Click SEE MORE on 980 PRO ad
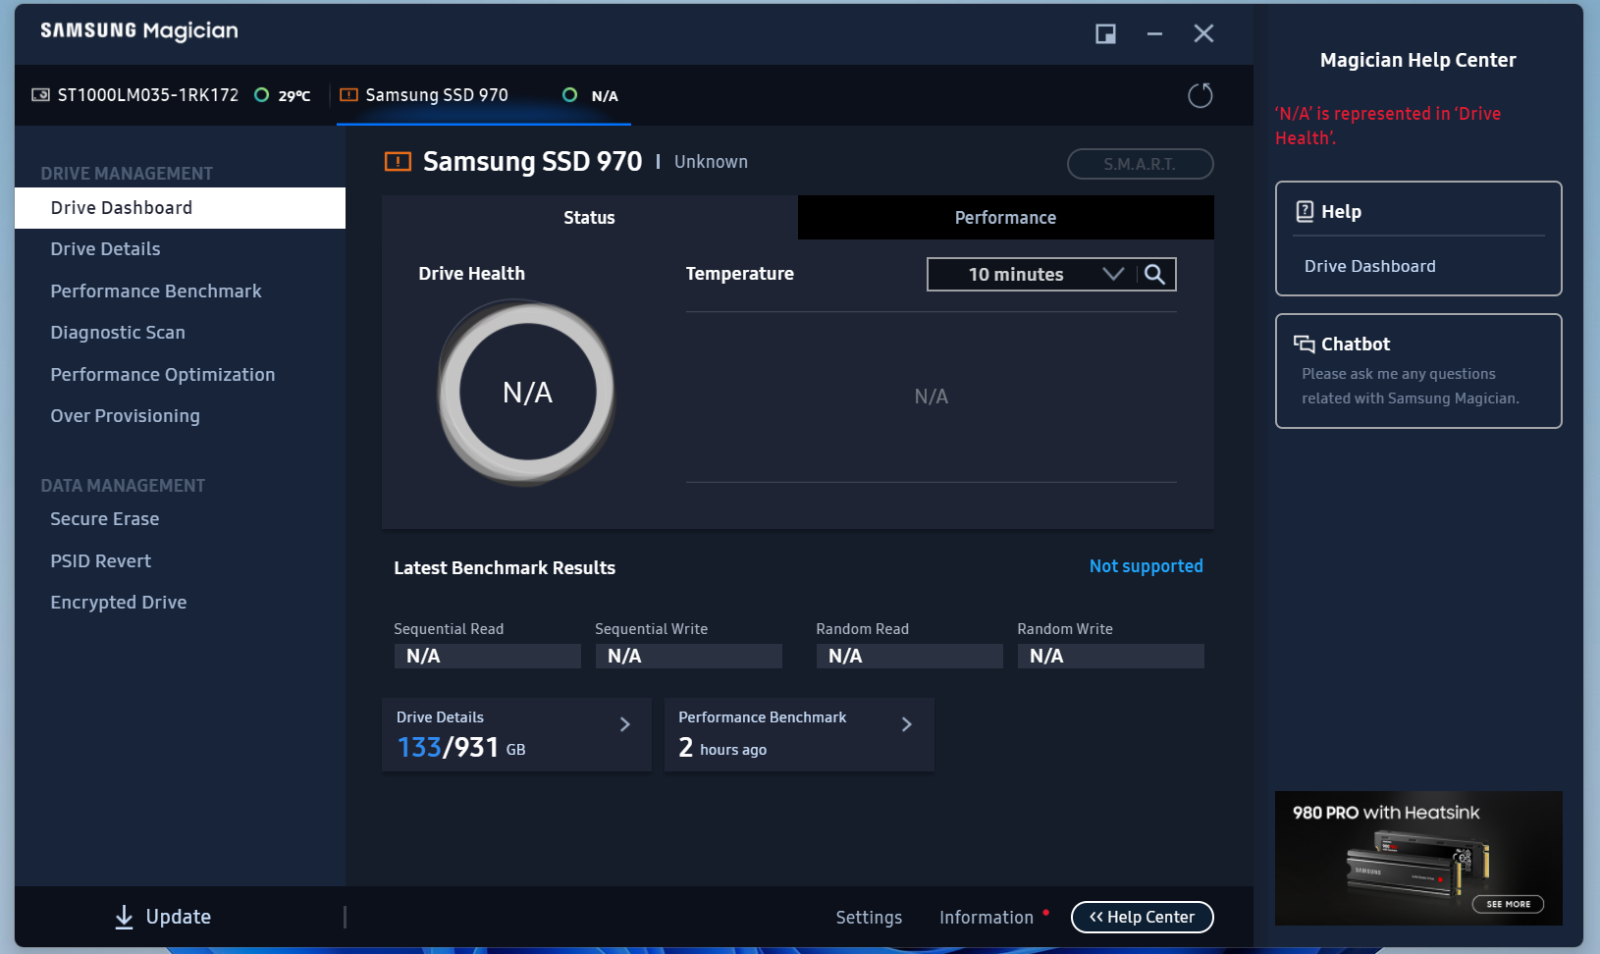 pos(1508,904)
